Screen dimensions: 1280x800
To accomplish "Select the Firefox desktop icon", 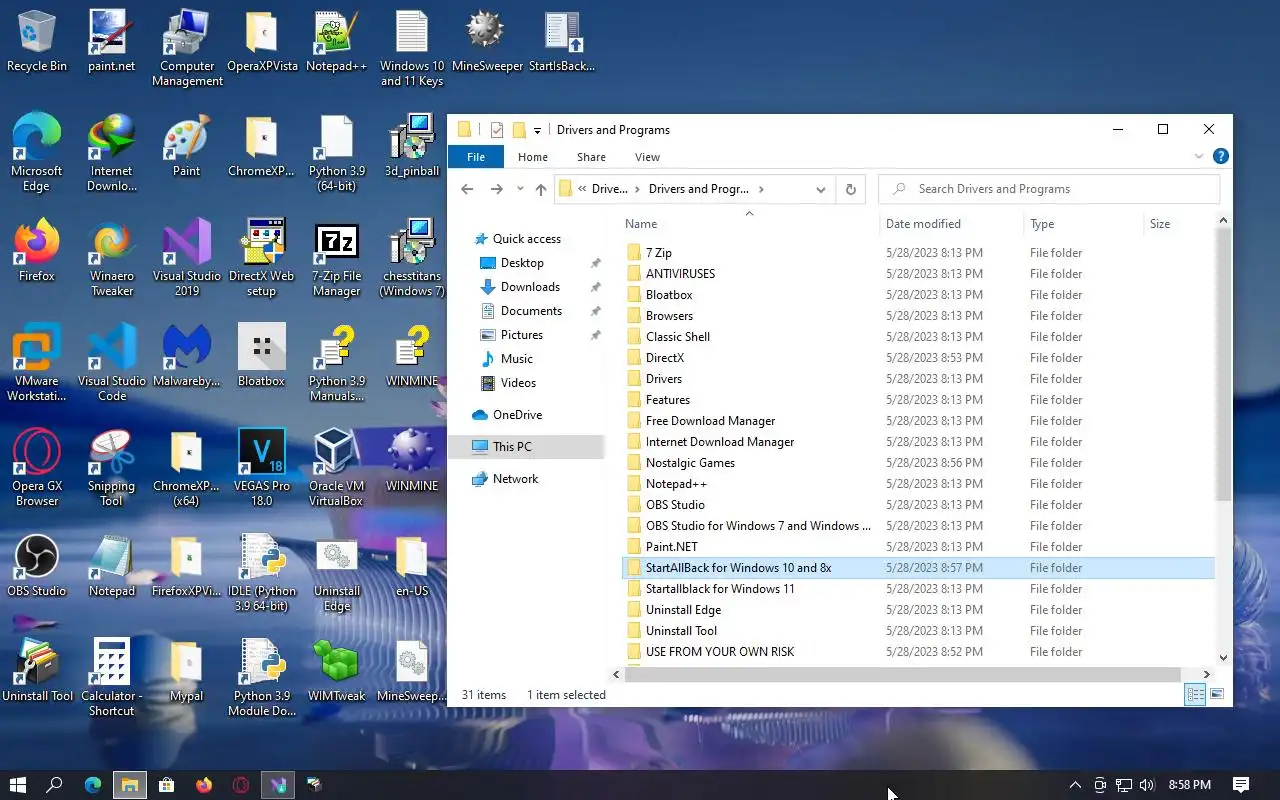I will point(37,251).
